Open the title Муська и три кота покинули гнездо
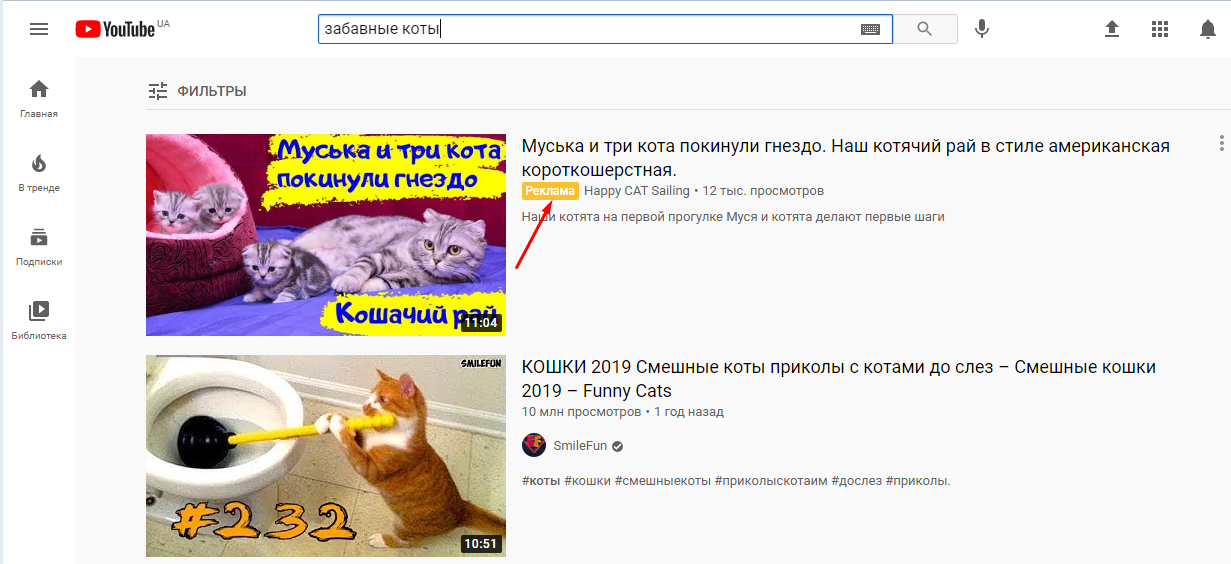Viewport: 1231px width, 564px height. (x=845, y=158)
